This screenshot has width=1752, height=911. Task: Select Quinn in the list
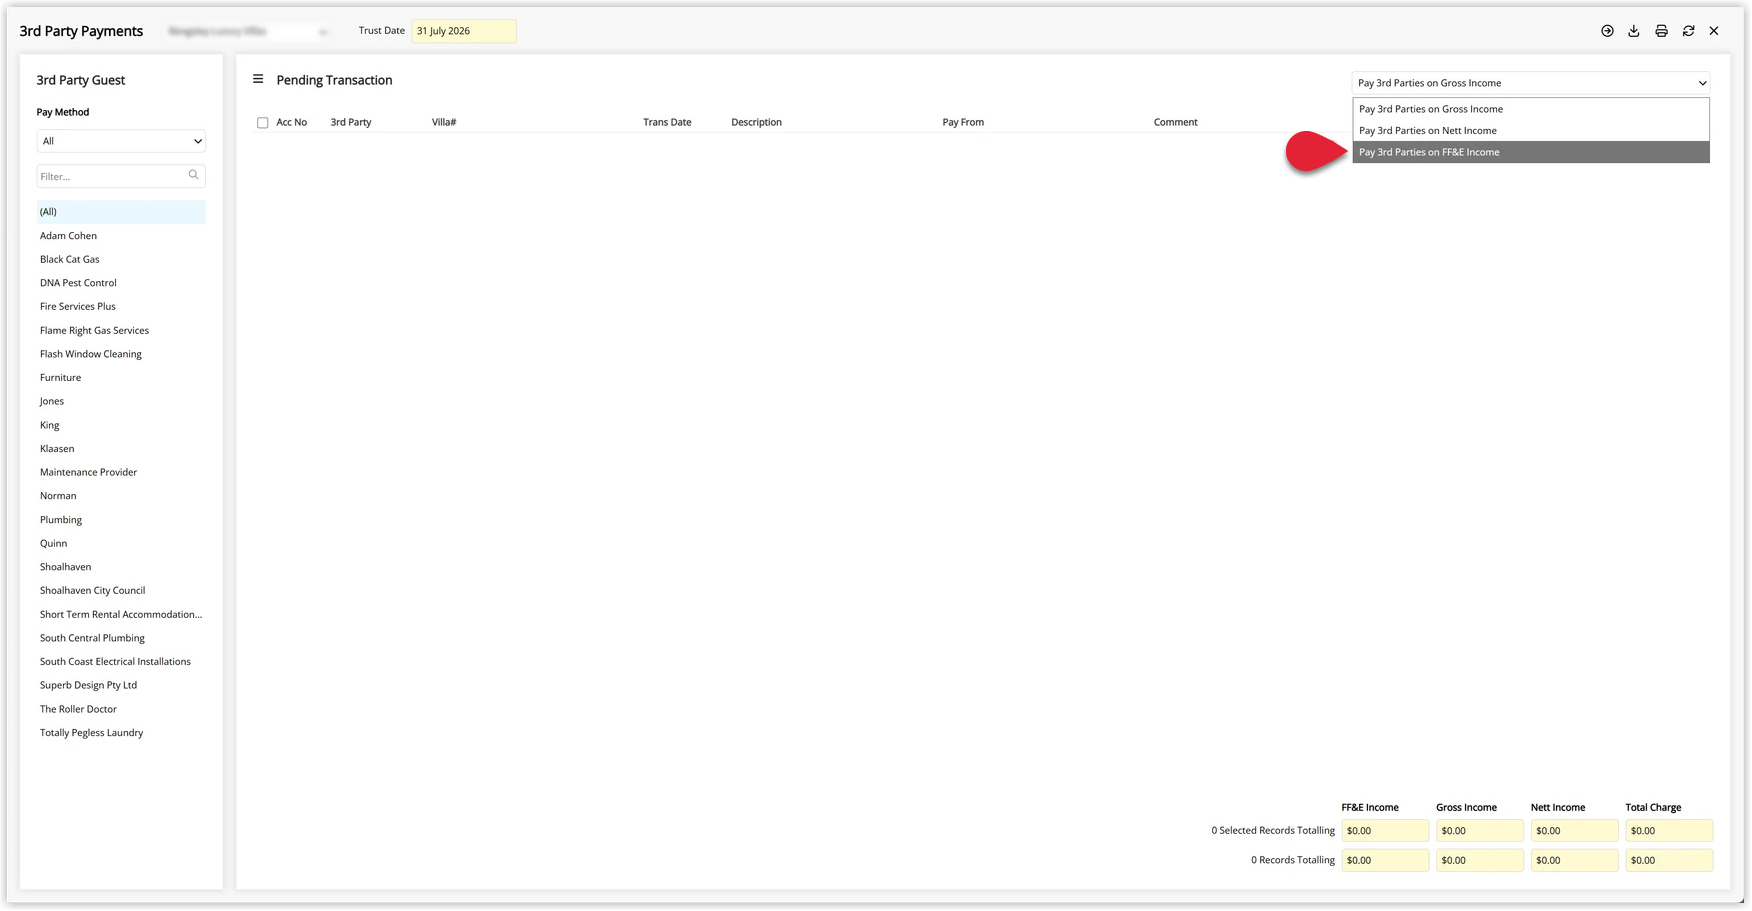121,543
